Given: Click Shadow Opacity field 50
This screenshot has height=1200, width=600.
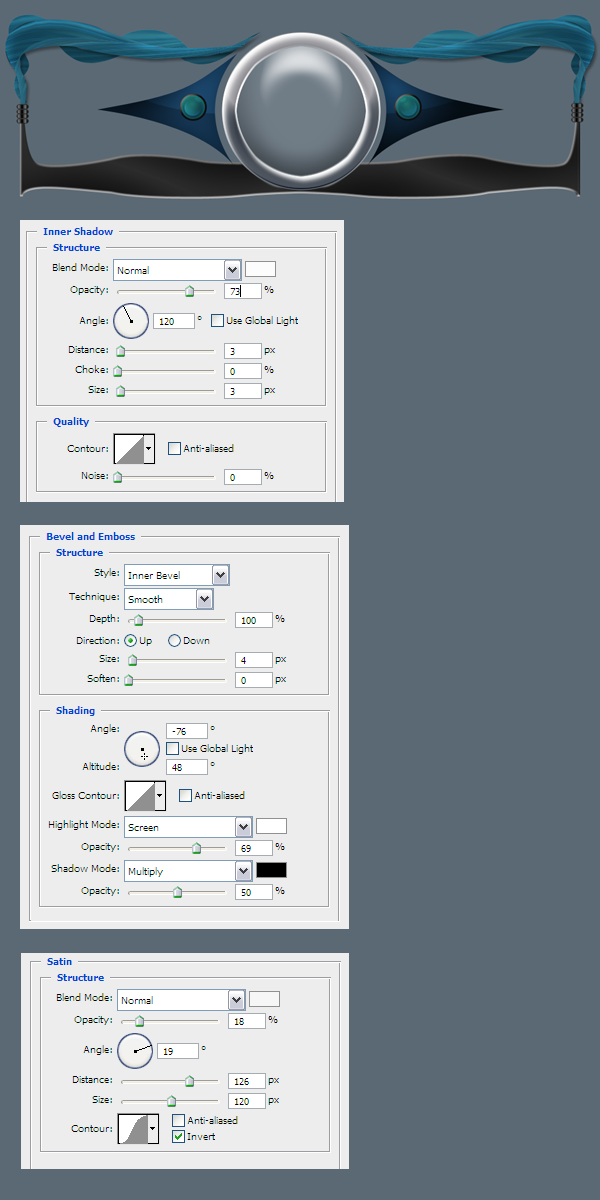Looking at the screenshot, I should tap(254, 892).
